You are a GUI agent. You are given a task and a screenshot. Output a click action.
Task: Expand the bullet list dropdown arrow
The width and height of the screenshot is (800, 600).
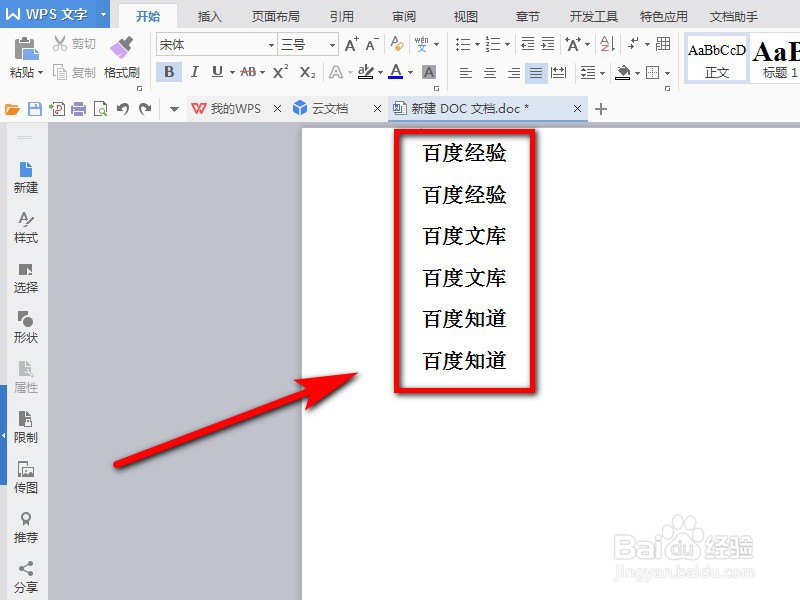pyautogui.click(x=478, y=44)
